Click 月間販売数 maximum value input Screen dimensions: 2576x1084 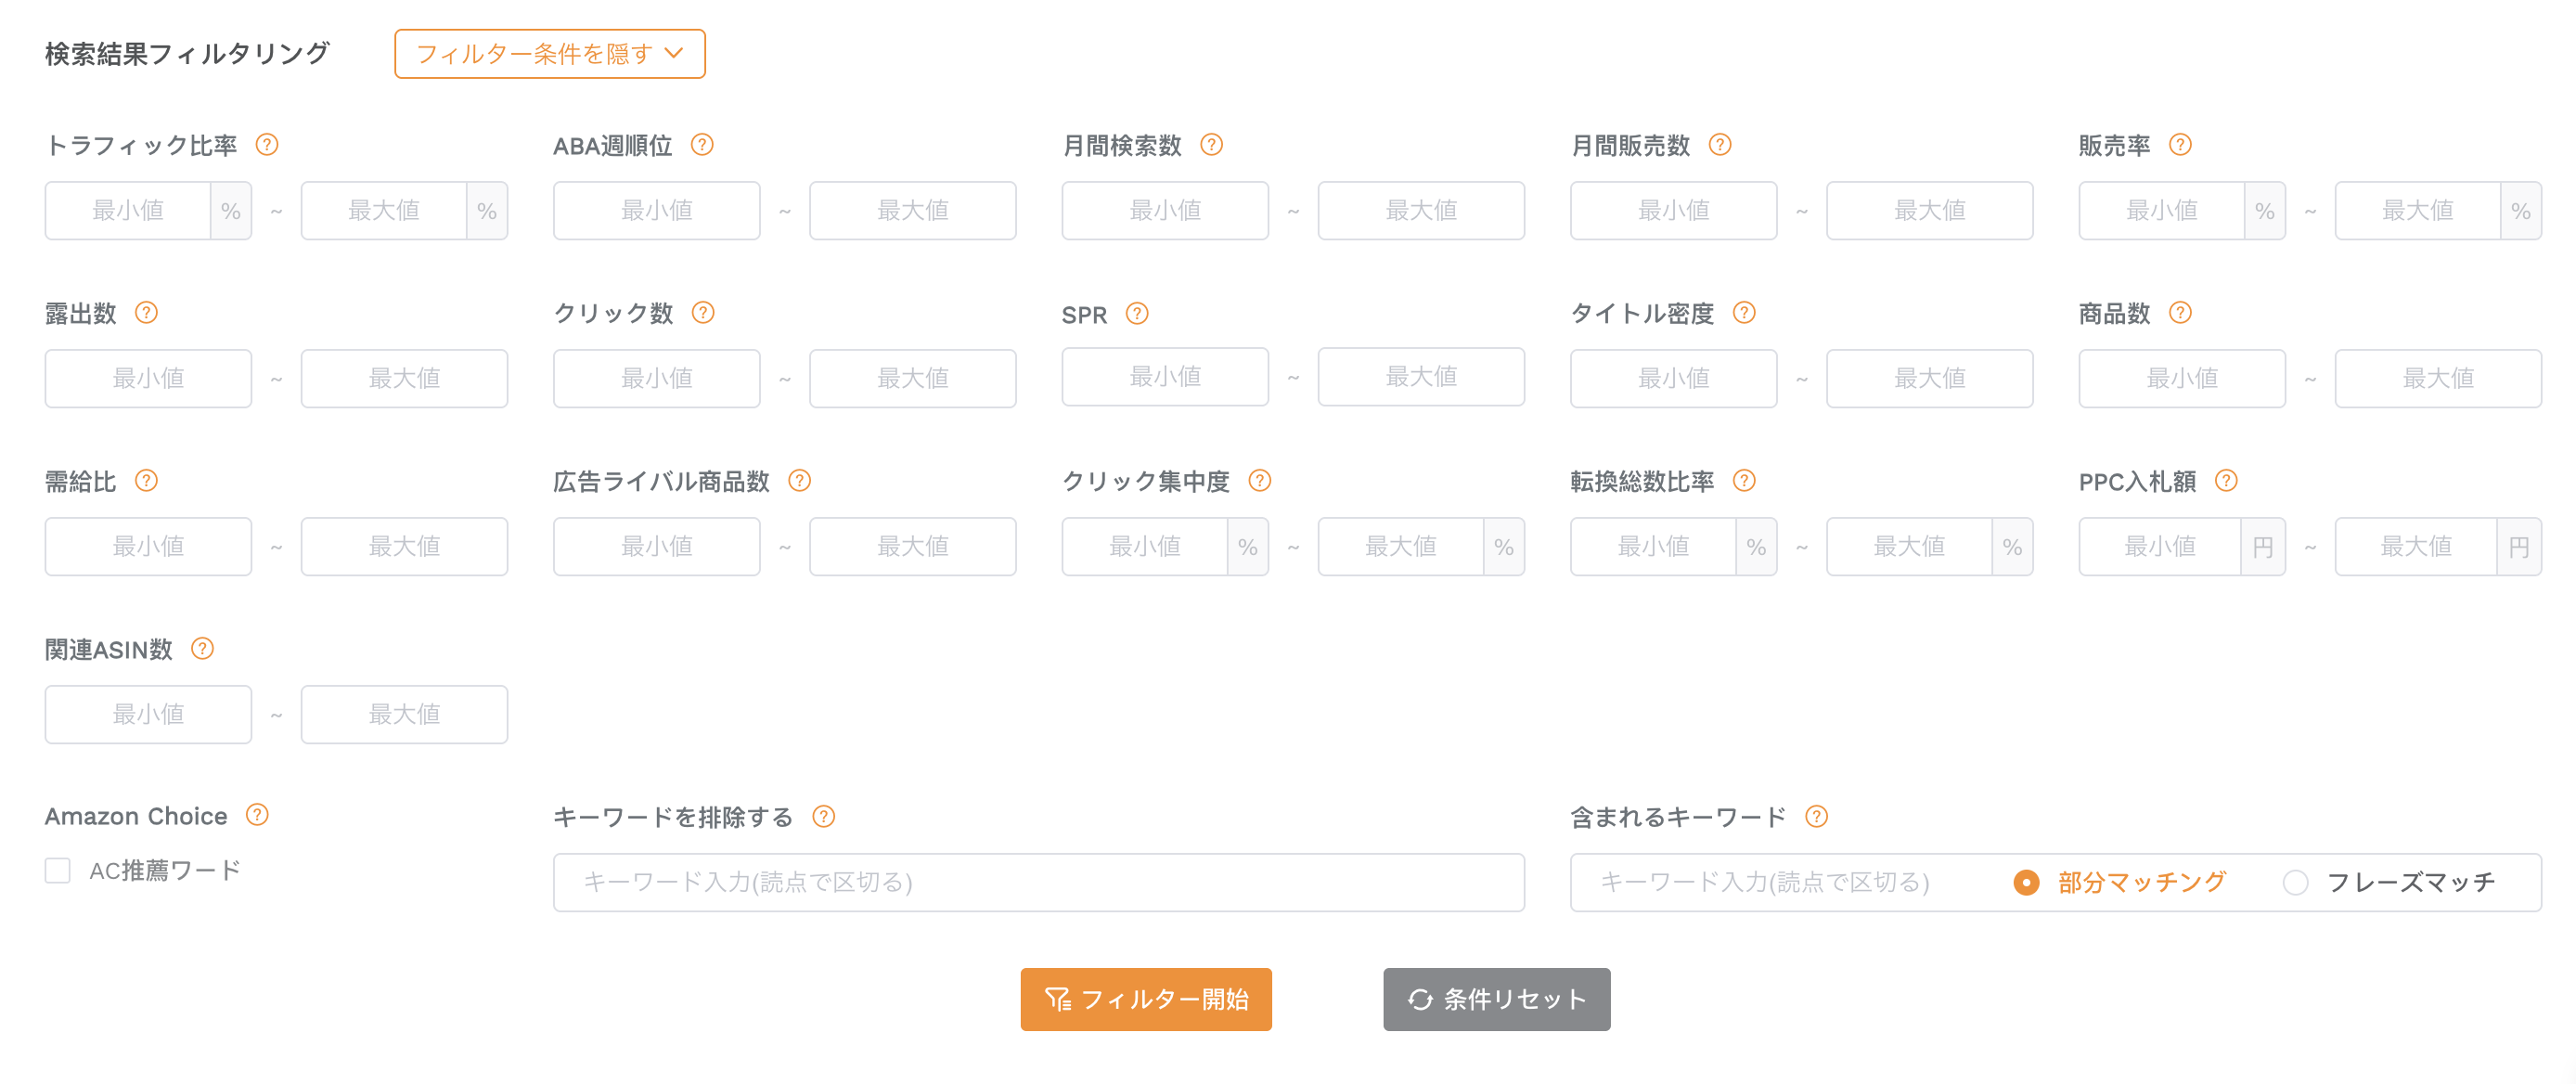coord(1930,211)
